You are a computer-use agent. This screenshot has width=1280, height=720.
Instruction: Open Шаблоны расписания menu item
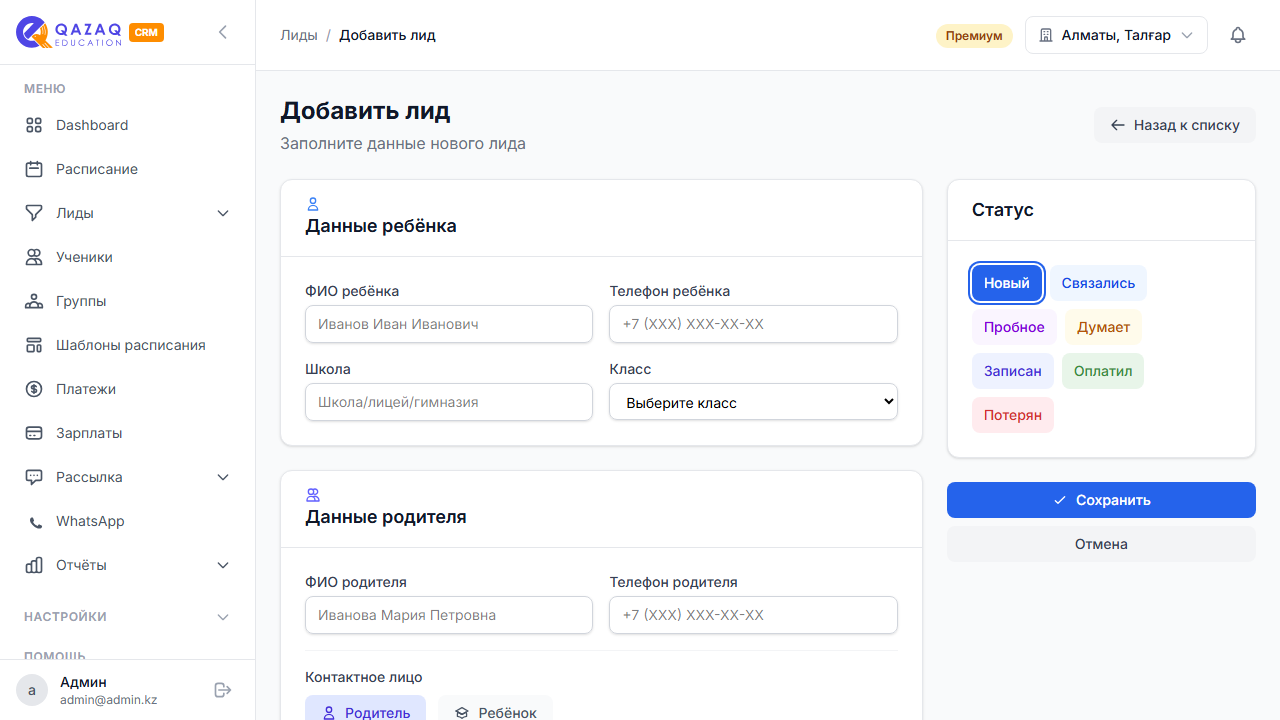[128, 345]
